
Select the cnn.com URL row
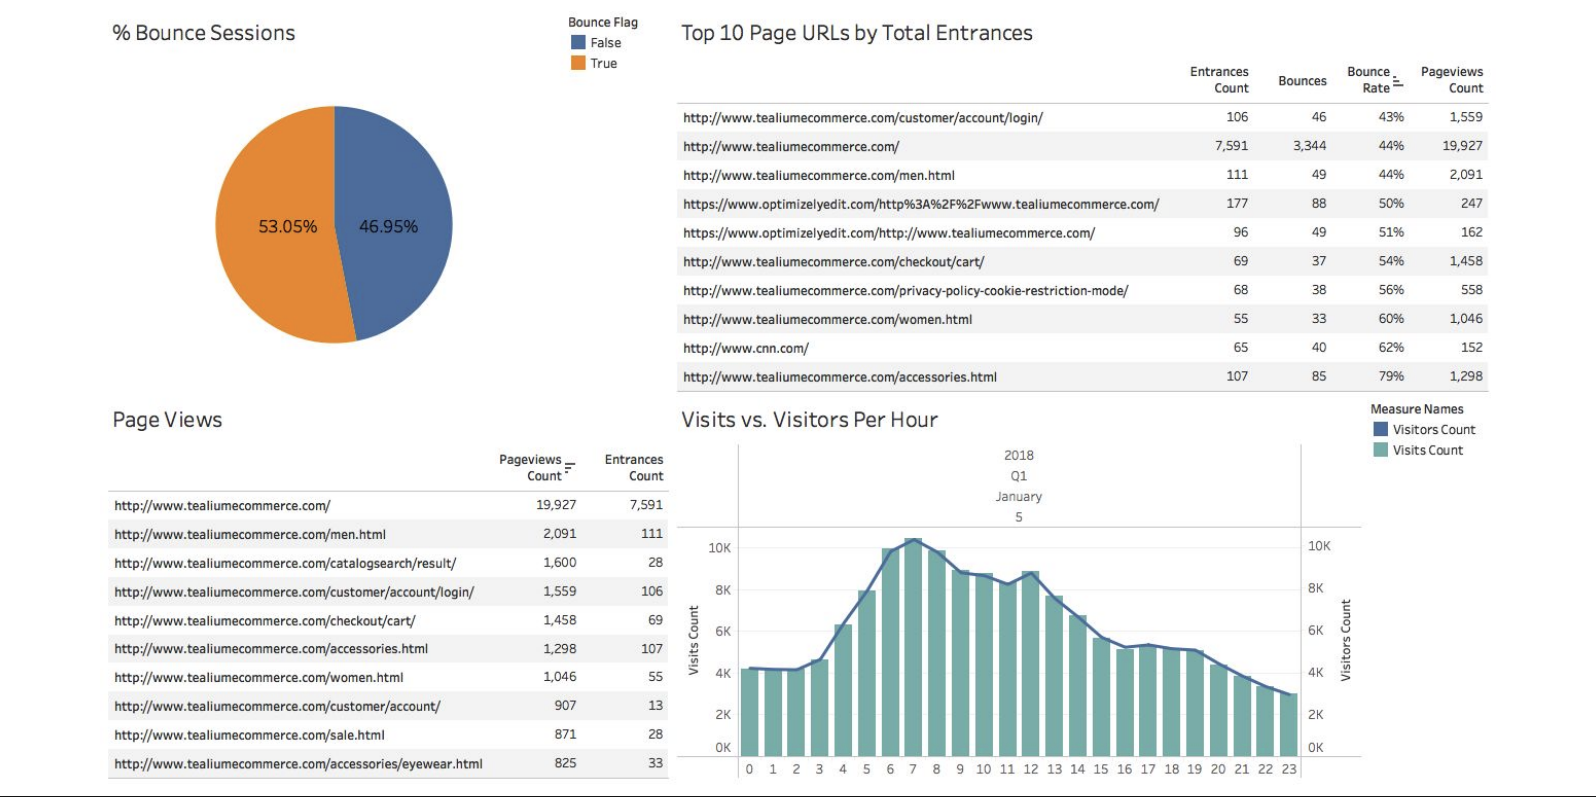746,348
